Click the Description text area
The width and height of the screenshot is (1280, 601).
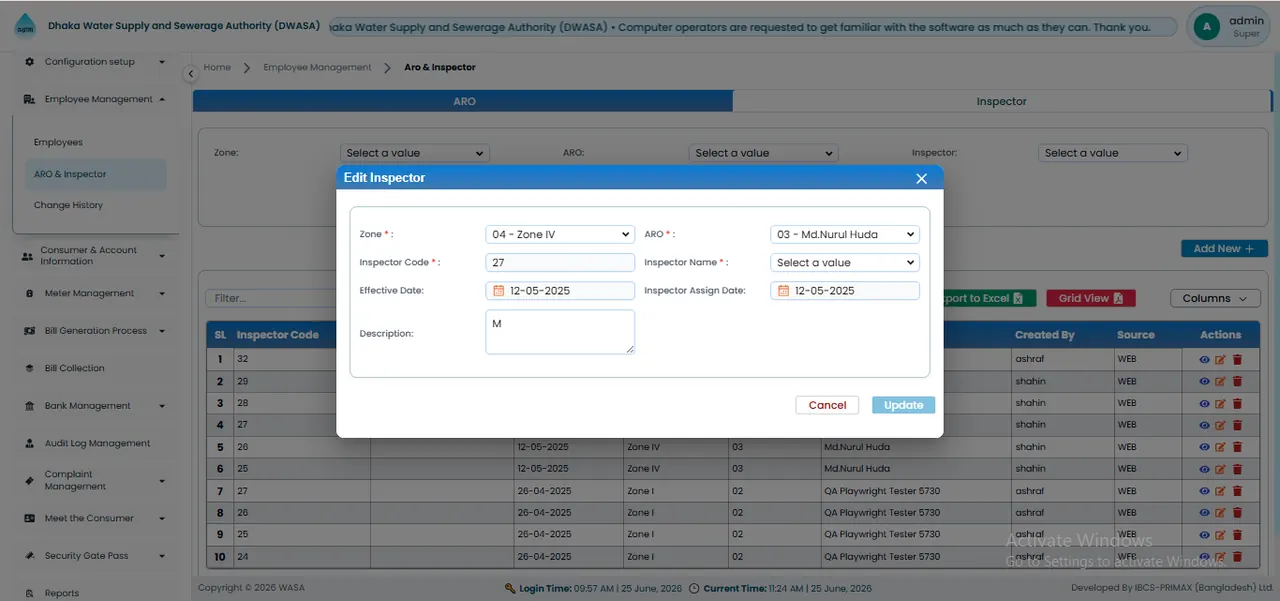click(x=560, y=332)
